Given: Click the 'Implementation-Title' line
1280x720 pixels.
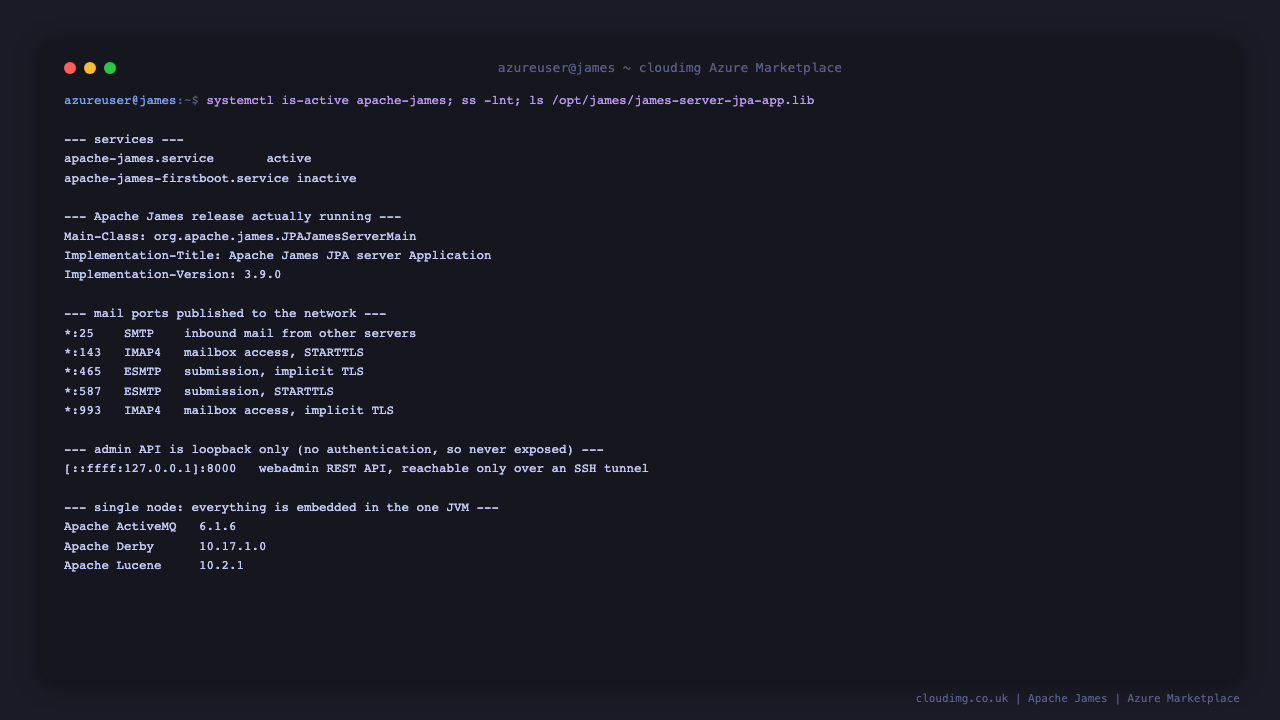Looking at the screenshot, I should pyautogui.click(x=278, y=256).
